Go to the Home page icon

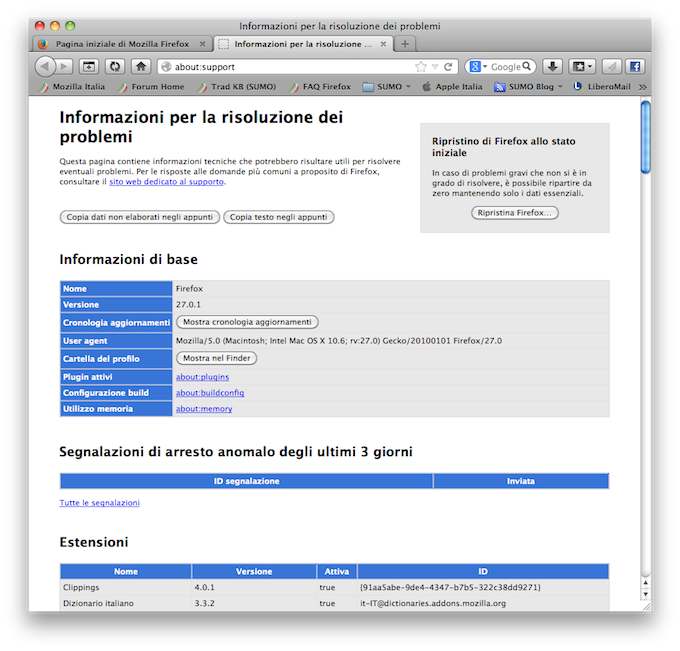[x=141, y=66]
